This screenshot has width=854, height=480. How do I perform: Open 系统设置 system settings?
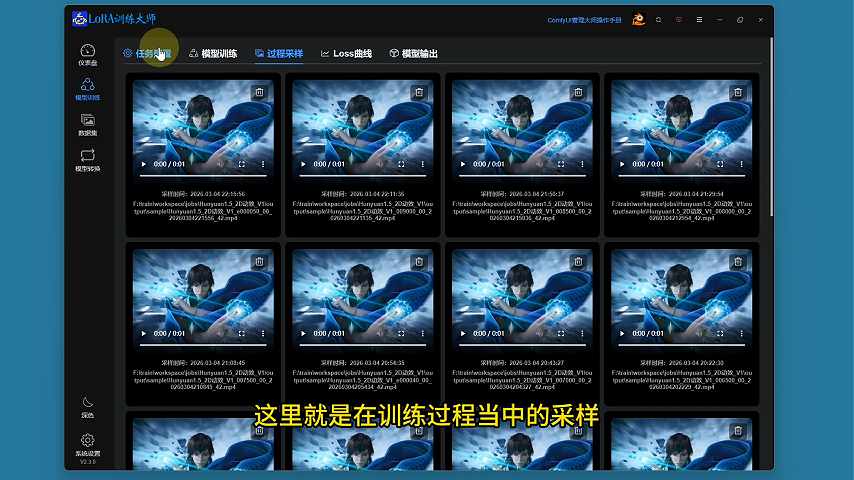tap(88, 444)
